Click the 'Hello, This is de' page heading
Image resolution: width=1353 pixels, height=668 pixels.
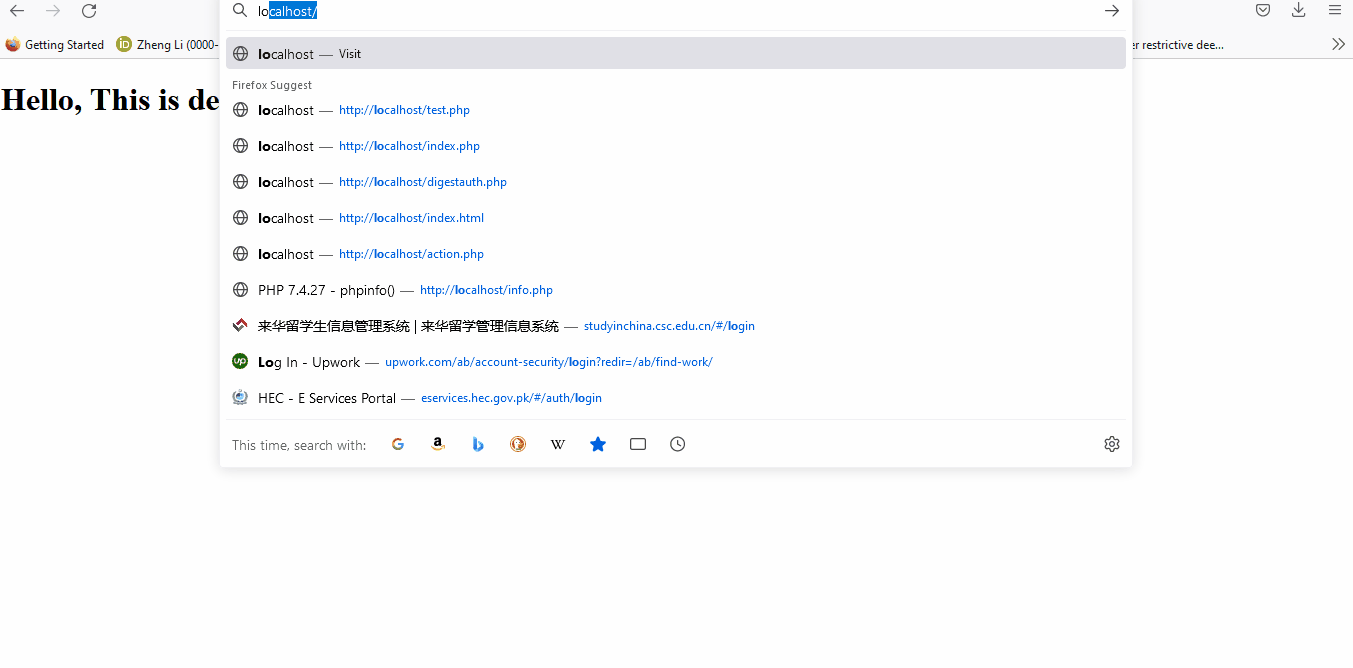110,100
